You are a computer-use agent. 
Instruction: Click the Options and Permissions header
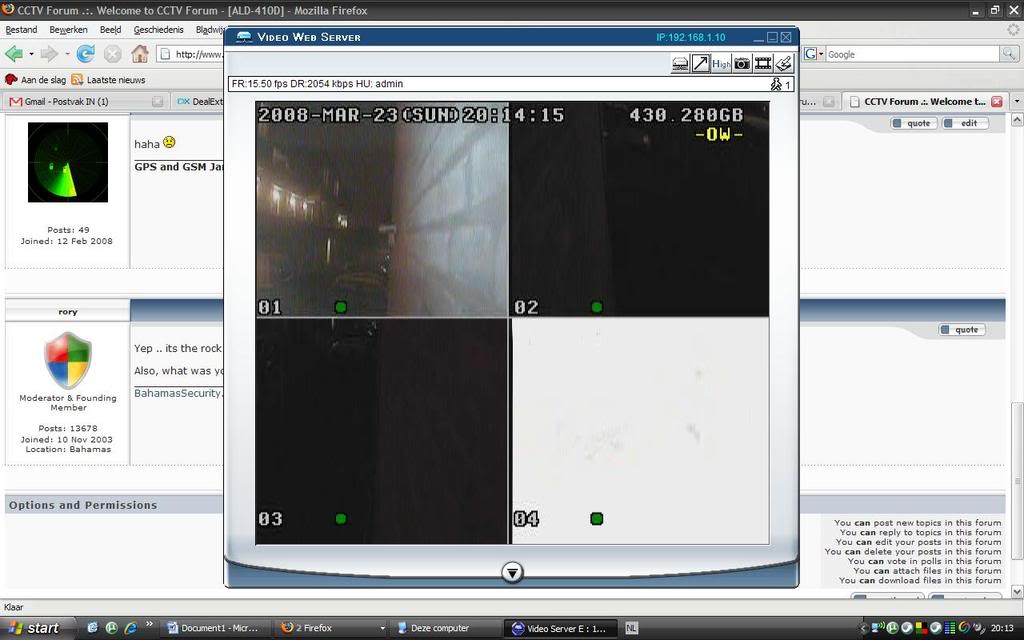point(83,505)
